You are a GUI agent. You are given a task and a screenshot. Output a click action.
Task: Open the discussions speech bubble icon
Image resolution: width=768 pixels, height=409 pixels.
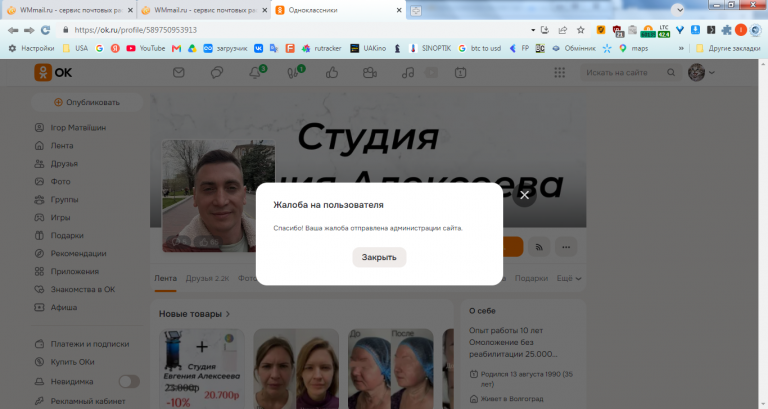[216, 72]
